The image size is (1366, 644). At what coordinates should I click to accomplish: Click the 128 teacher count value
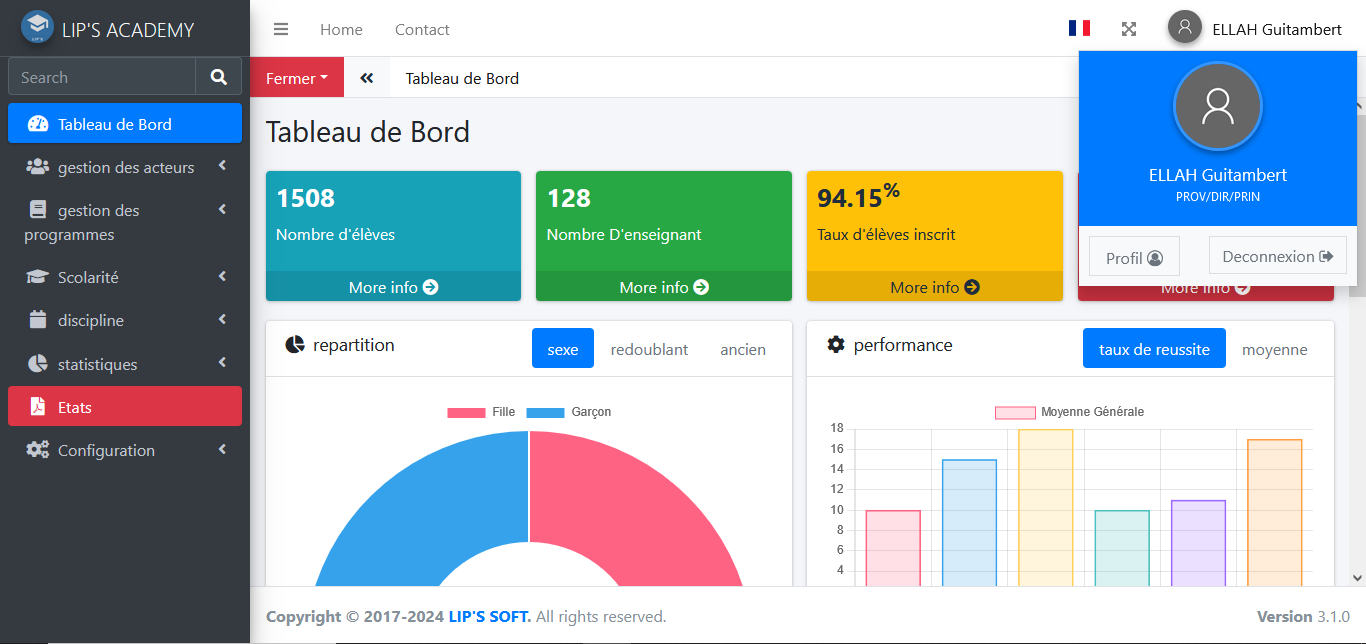tap(569, 198)
